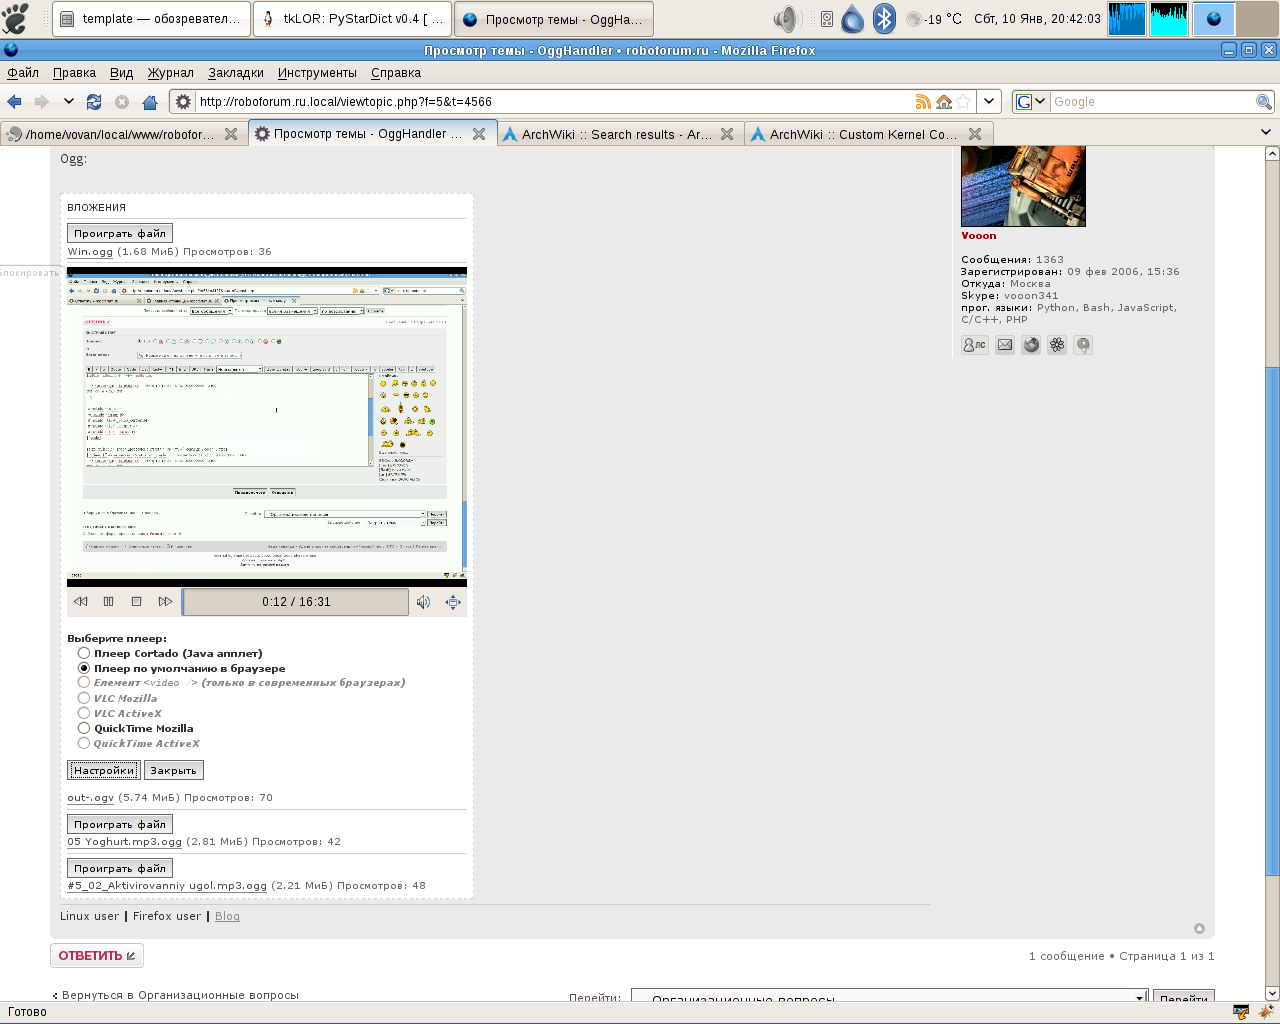This screenshot has height=1024, width=1280.
Task: Open the Правка menu
Action: (74, 73)
